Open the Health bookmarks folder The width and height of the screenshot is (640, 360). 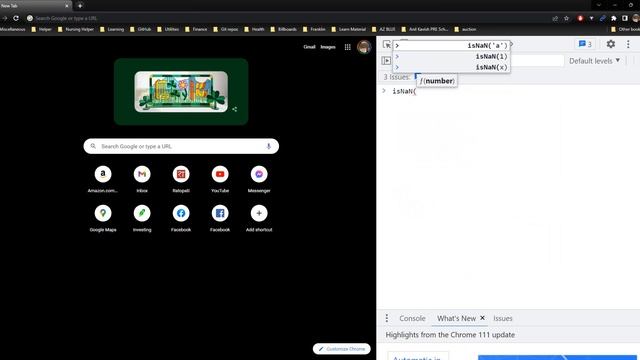[254, 29]
